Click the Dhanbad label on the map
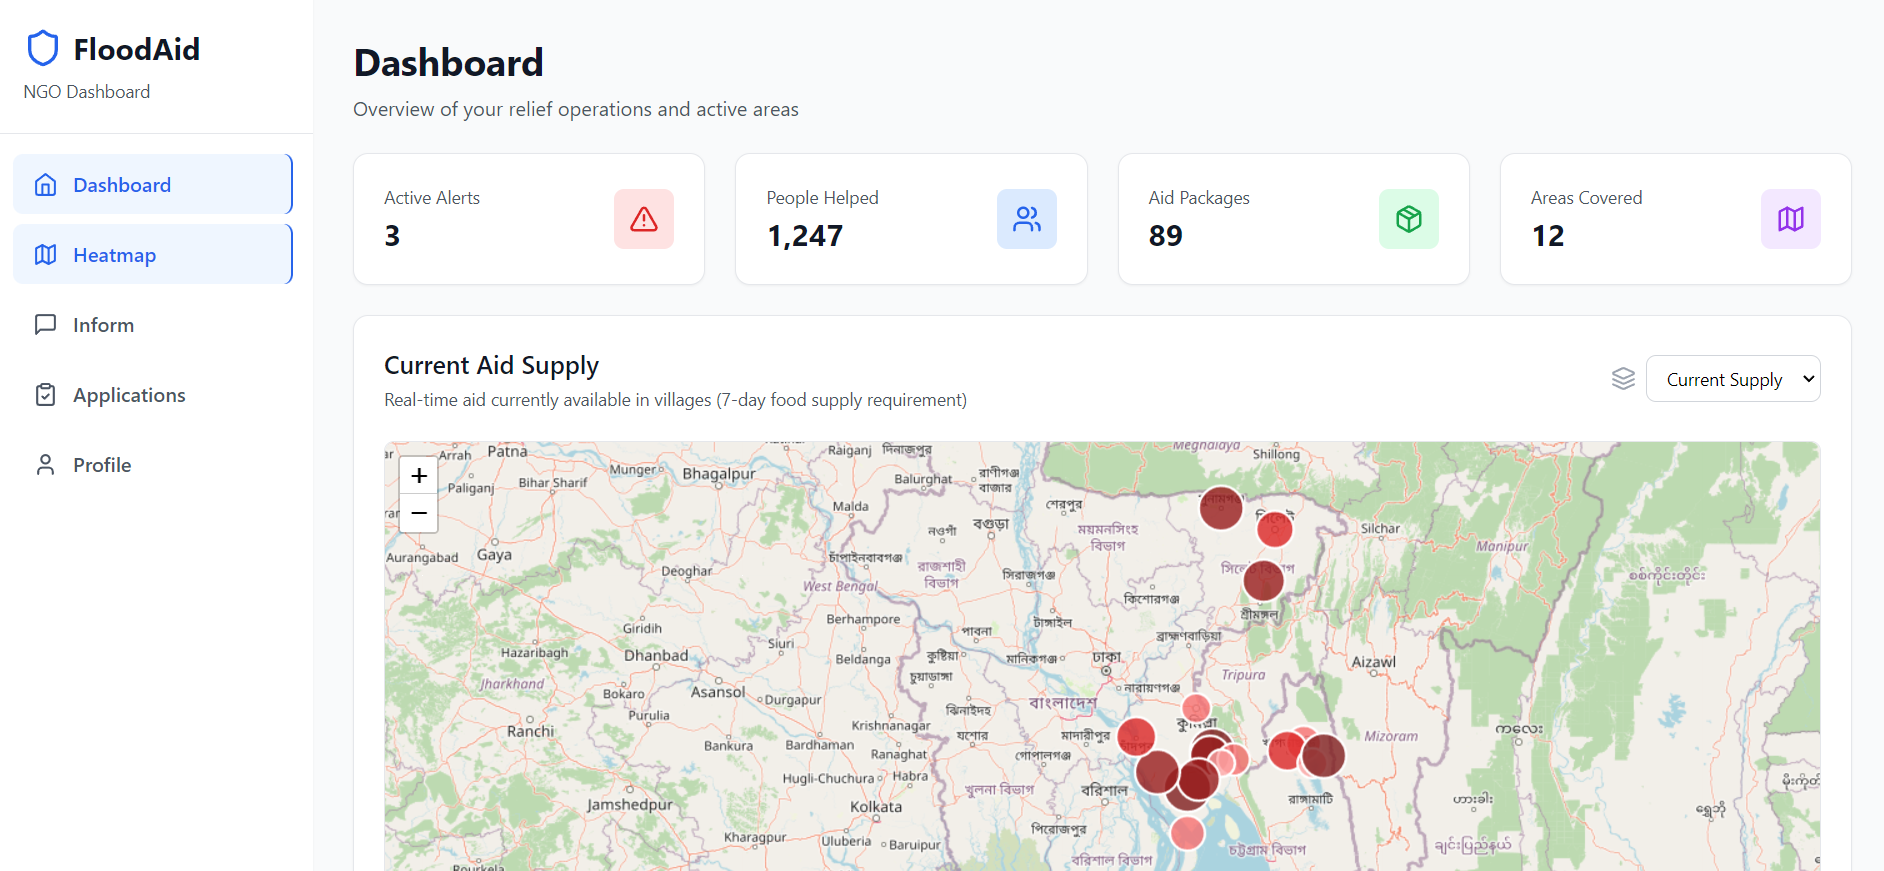1884x871 pixels. coord(656,656)
